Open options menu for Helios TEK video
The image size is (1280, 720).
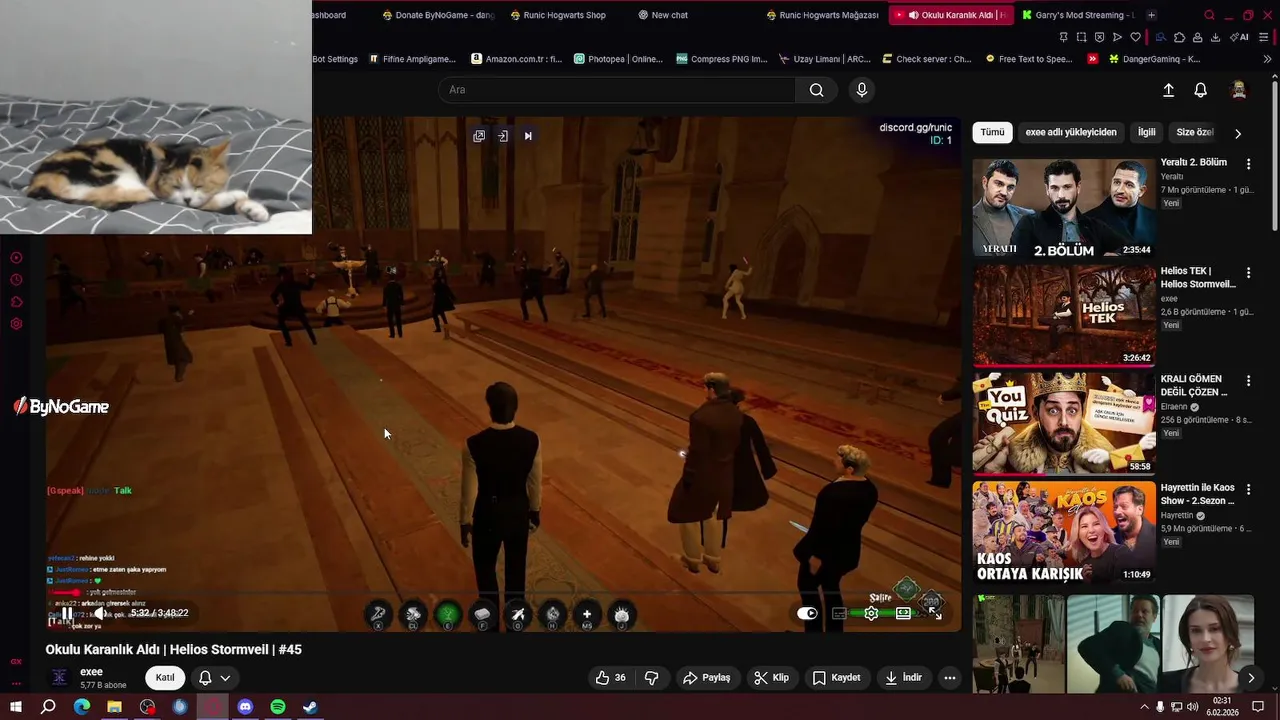click(1248, 272)
